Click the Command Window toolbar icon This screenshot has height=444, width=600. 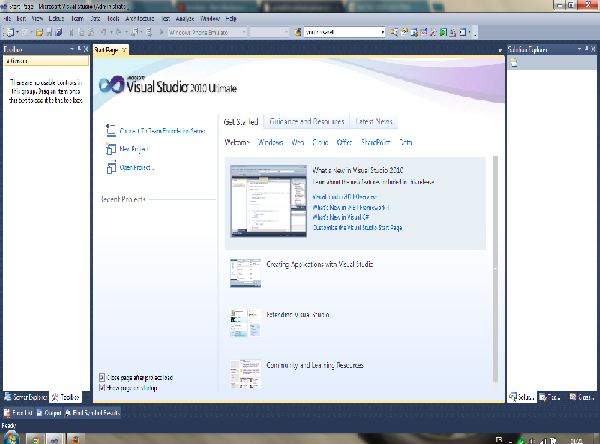[462, 33]
